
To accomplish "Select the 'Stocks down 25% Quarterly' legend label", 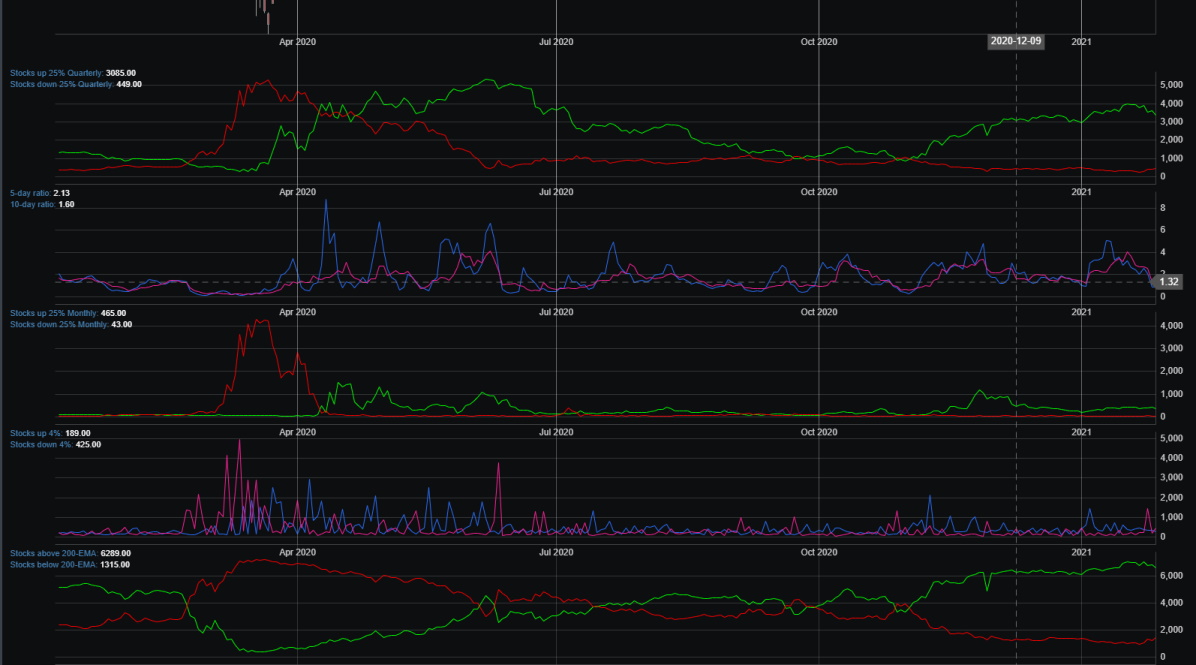I will click(62, 84).
